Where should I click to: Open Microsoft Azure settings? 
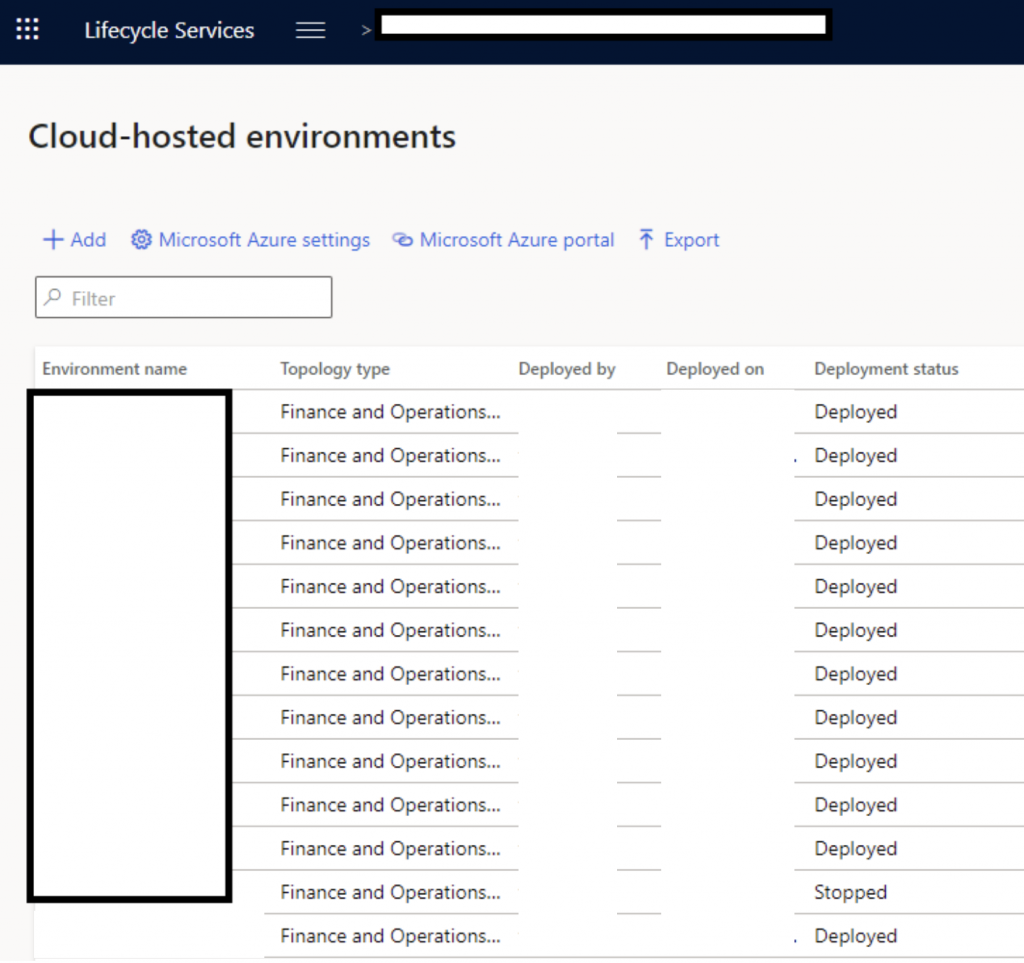click(x=264, y=240)
